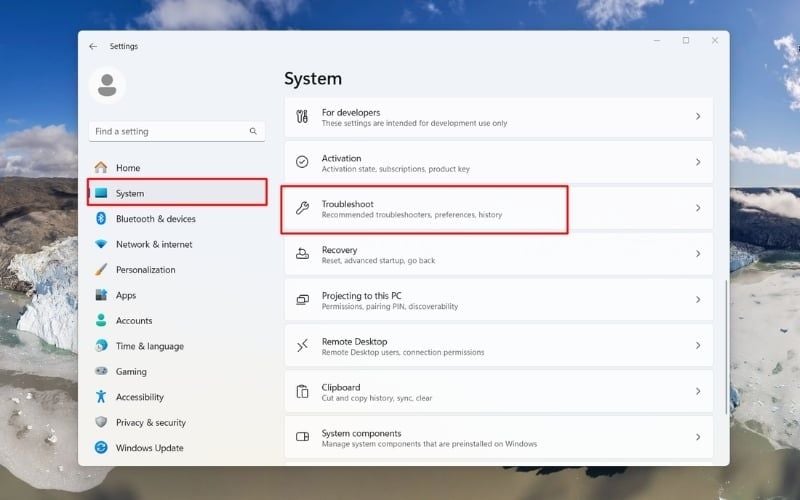Click the System page heading
The height and width of the screenshot is (500, 800).
click(x=313, y=79)
